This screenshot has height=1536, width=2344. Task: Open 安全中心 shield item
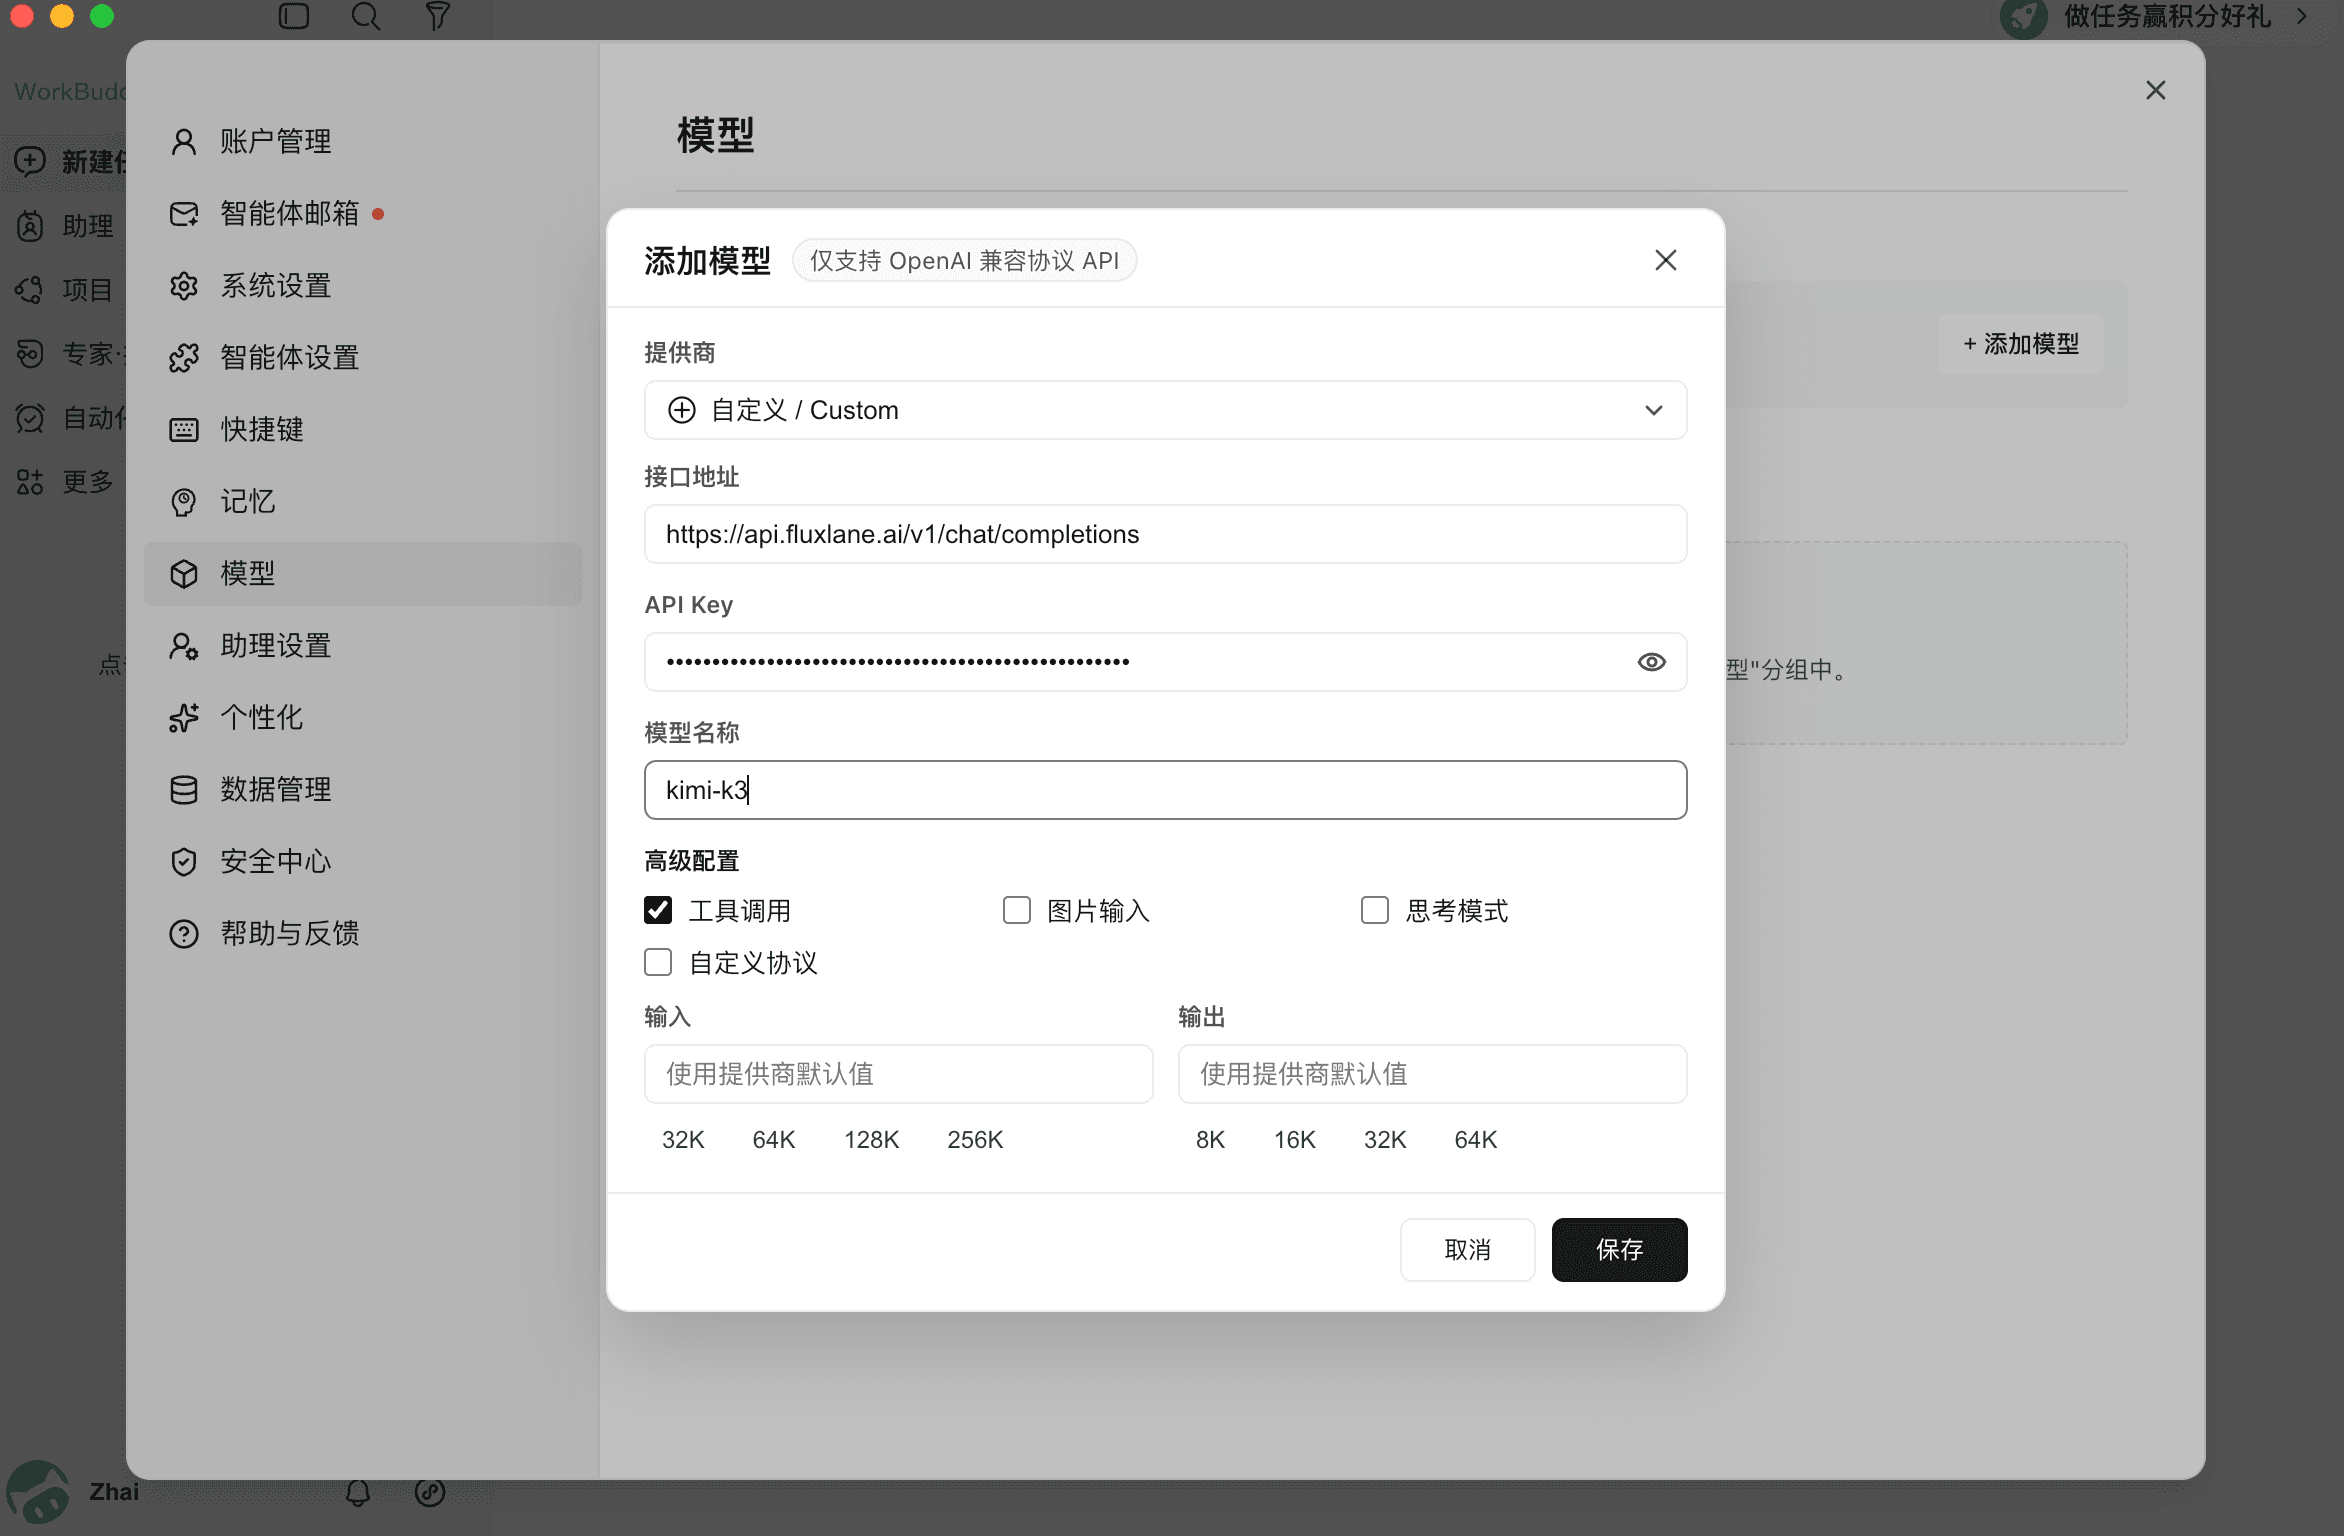(362, 861)
